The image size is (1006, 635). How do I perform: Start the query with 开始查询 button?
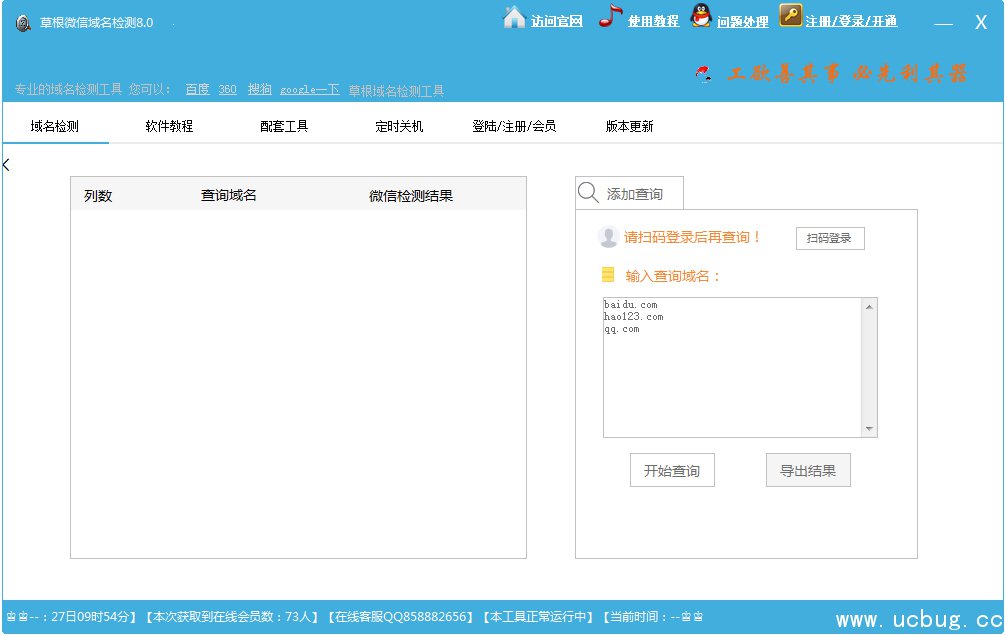(672, 471)
